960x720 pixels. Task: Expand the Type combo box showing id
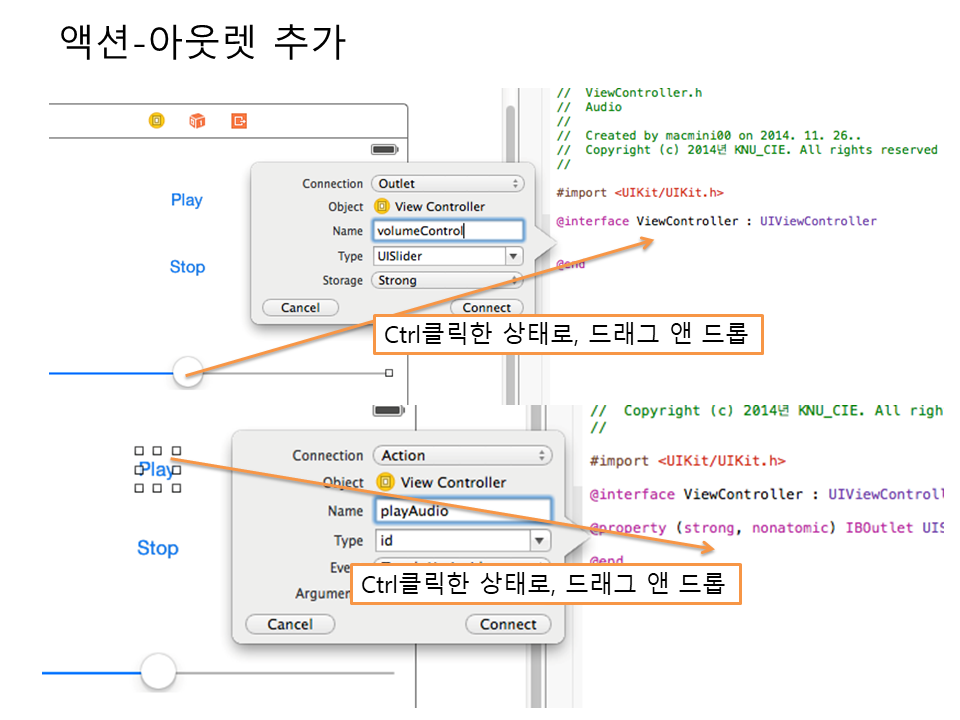[x=539, y=541]
